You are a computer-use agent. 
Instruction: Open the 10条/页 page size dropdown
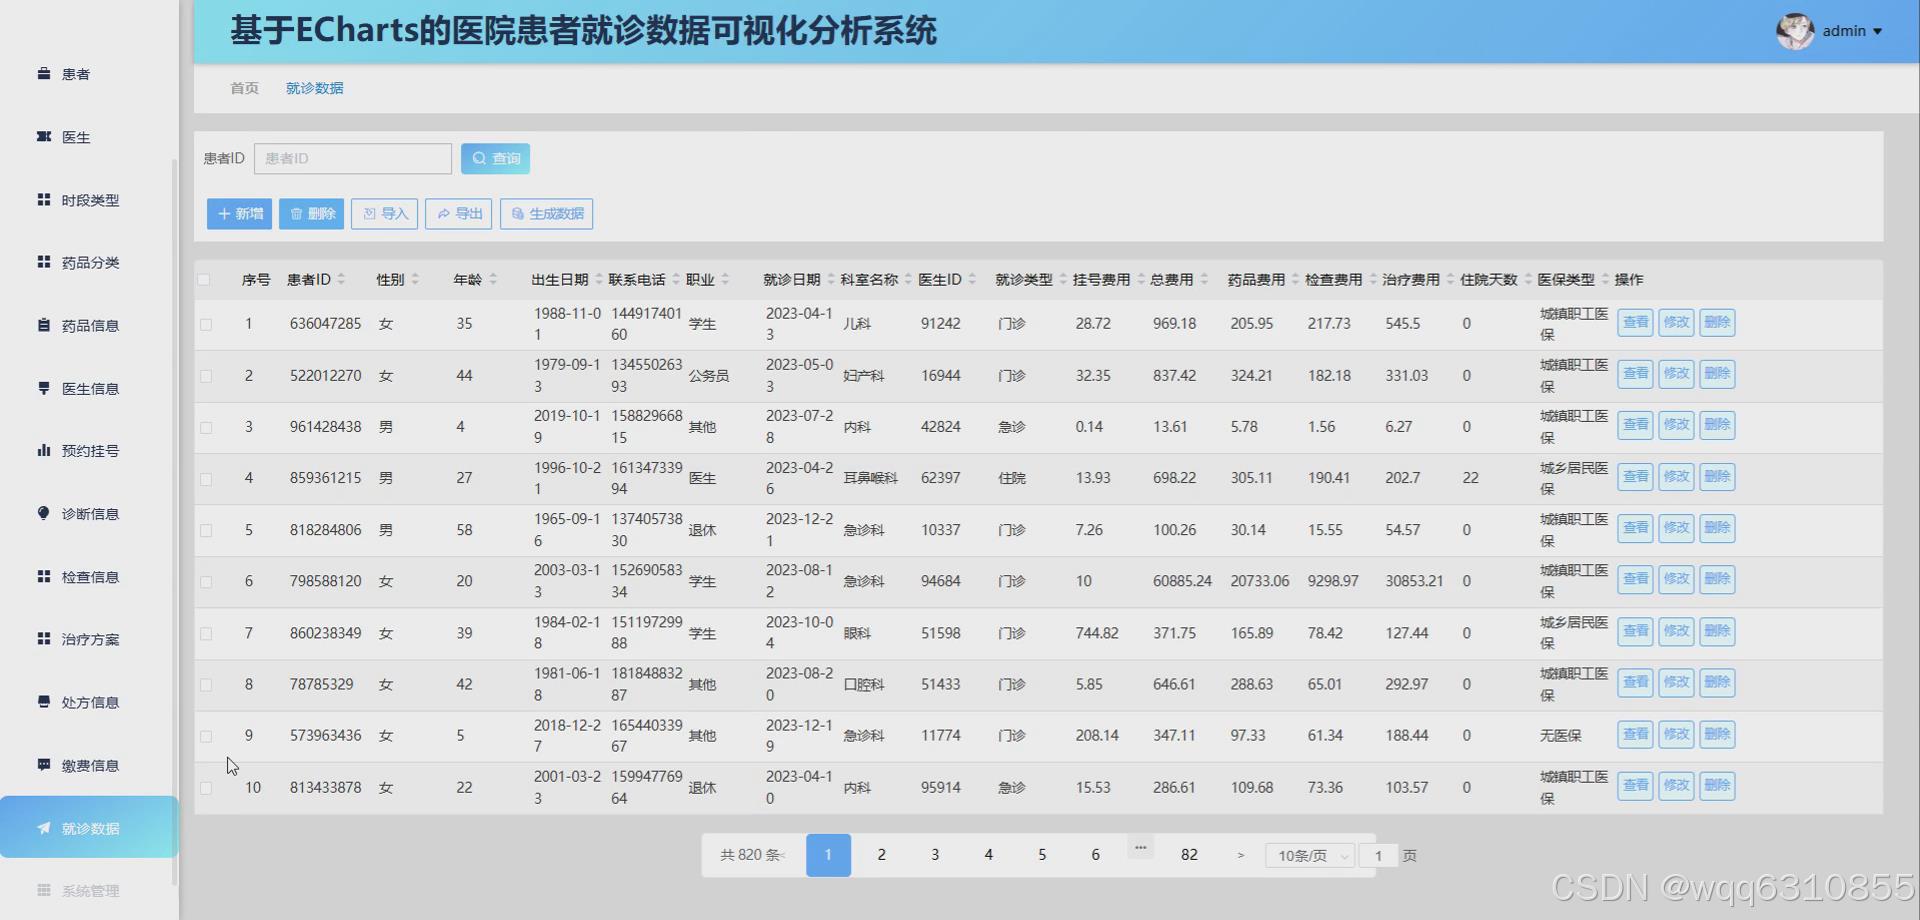[1310, 855]
